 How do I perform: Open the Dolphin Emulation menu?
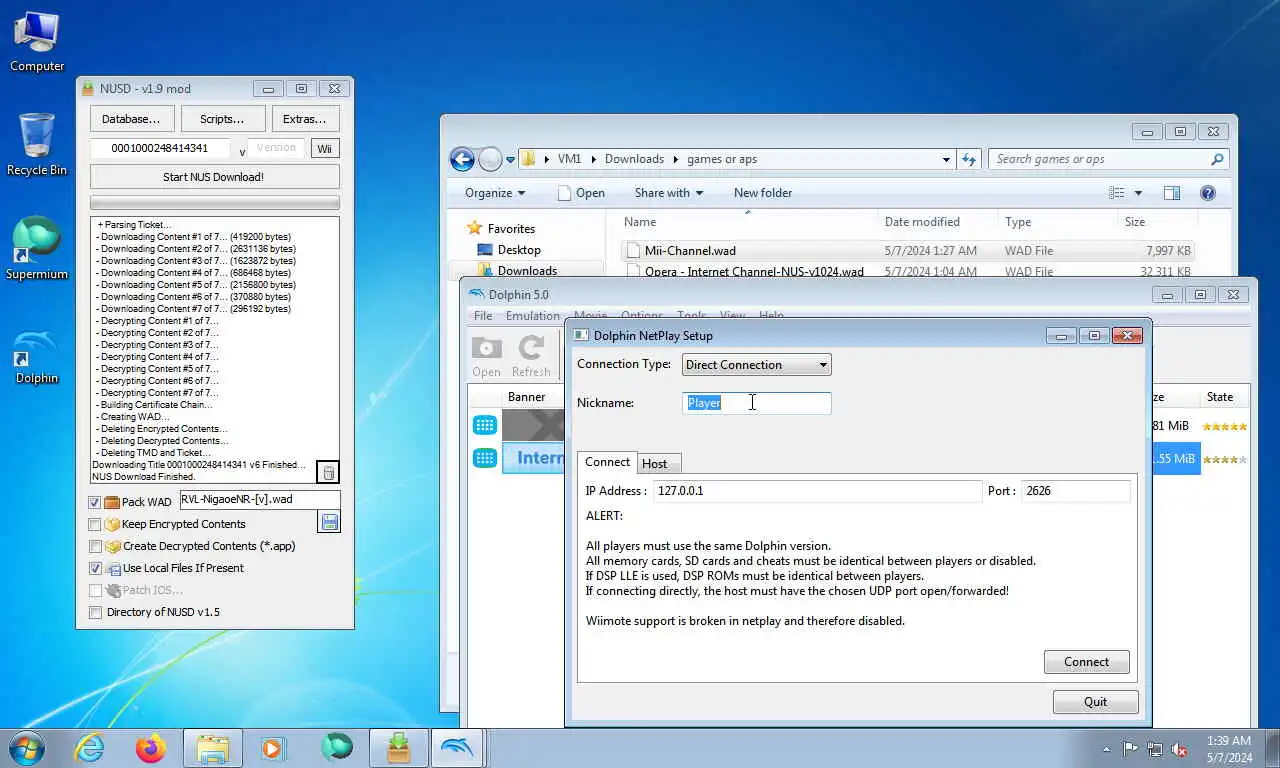tap(532, 316)
